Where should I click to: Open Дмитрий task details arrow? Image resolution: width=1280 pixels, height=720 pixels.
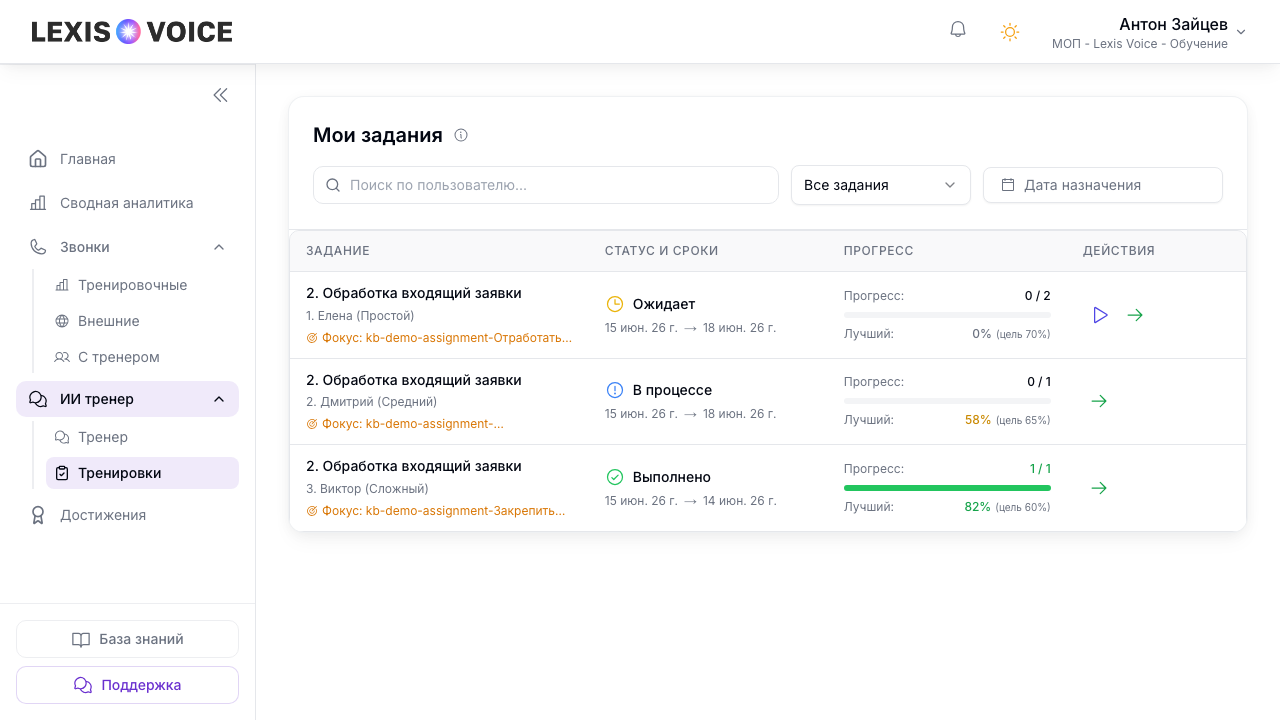tap(1099, 401)
